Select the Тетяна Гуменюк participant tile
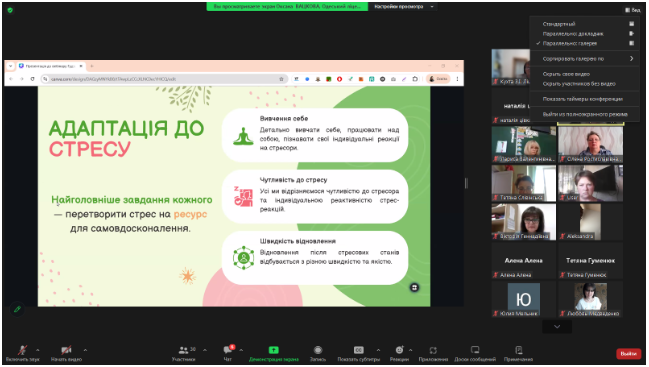The image size is (649, 367). [590, 261]
